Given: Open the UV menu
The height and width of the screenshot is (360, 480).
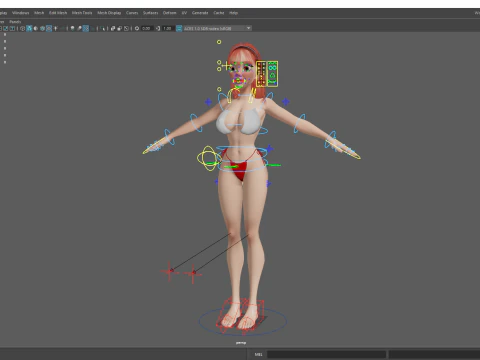Looking at the screenshot, I should pyautogui.click(x=184, y=13).
